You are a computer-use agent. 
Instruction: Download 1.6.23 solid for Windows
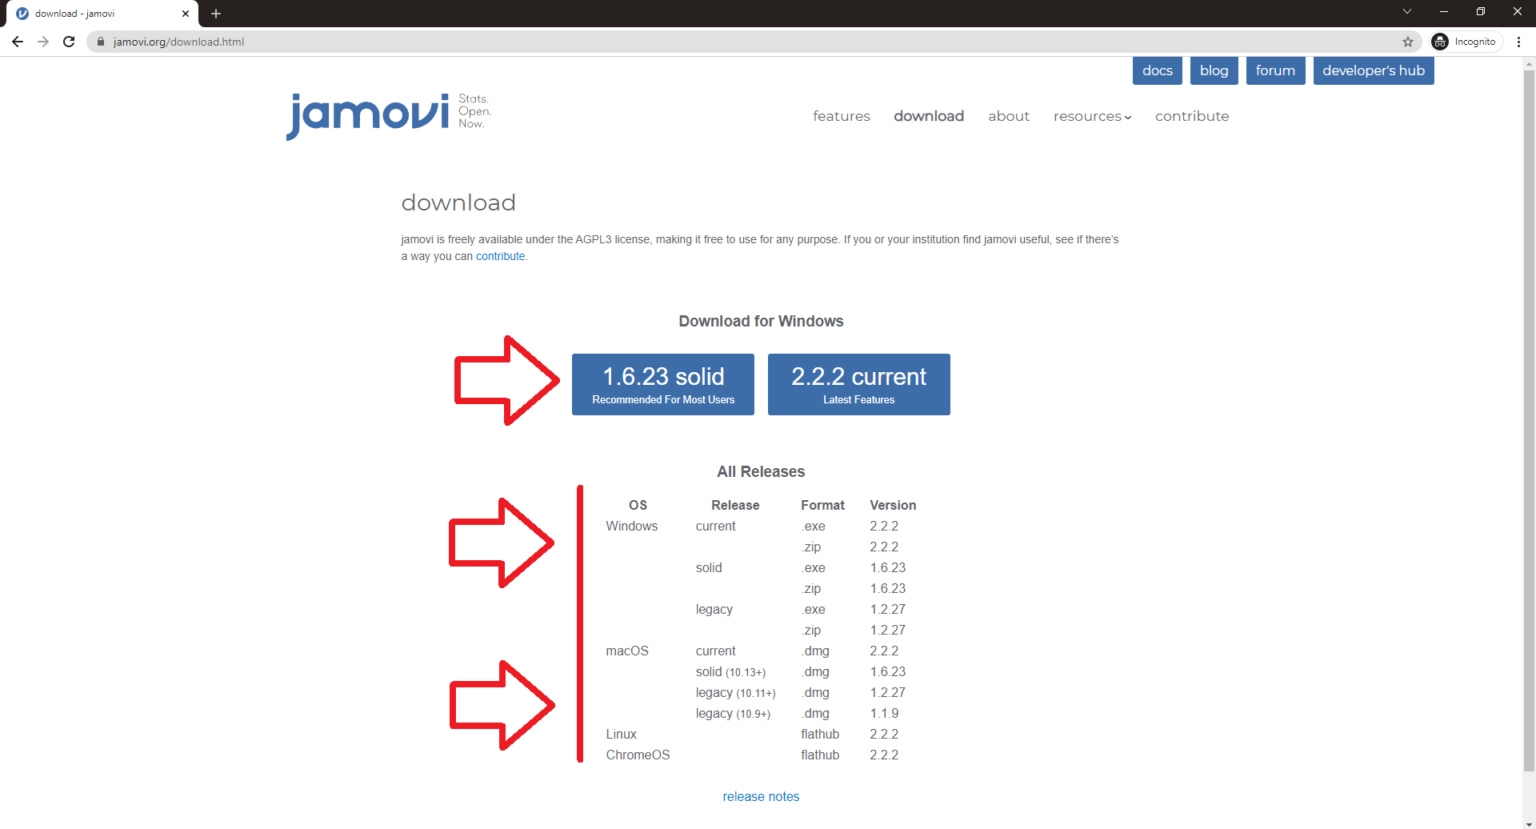[x=663, y=384]
